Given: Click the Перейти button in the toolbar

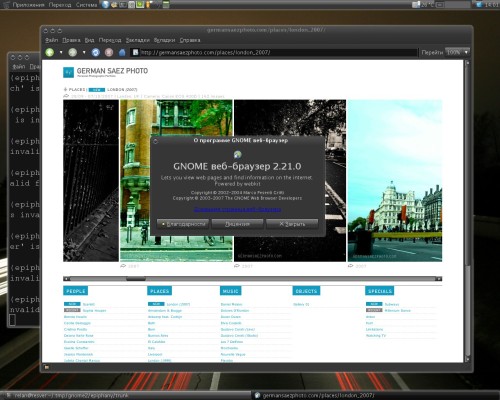Looking at the screenshot, I should 432,52.
